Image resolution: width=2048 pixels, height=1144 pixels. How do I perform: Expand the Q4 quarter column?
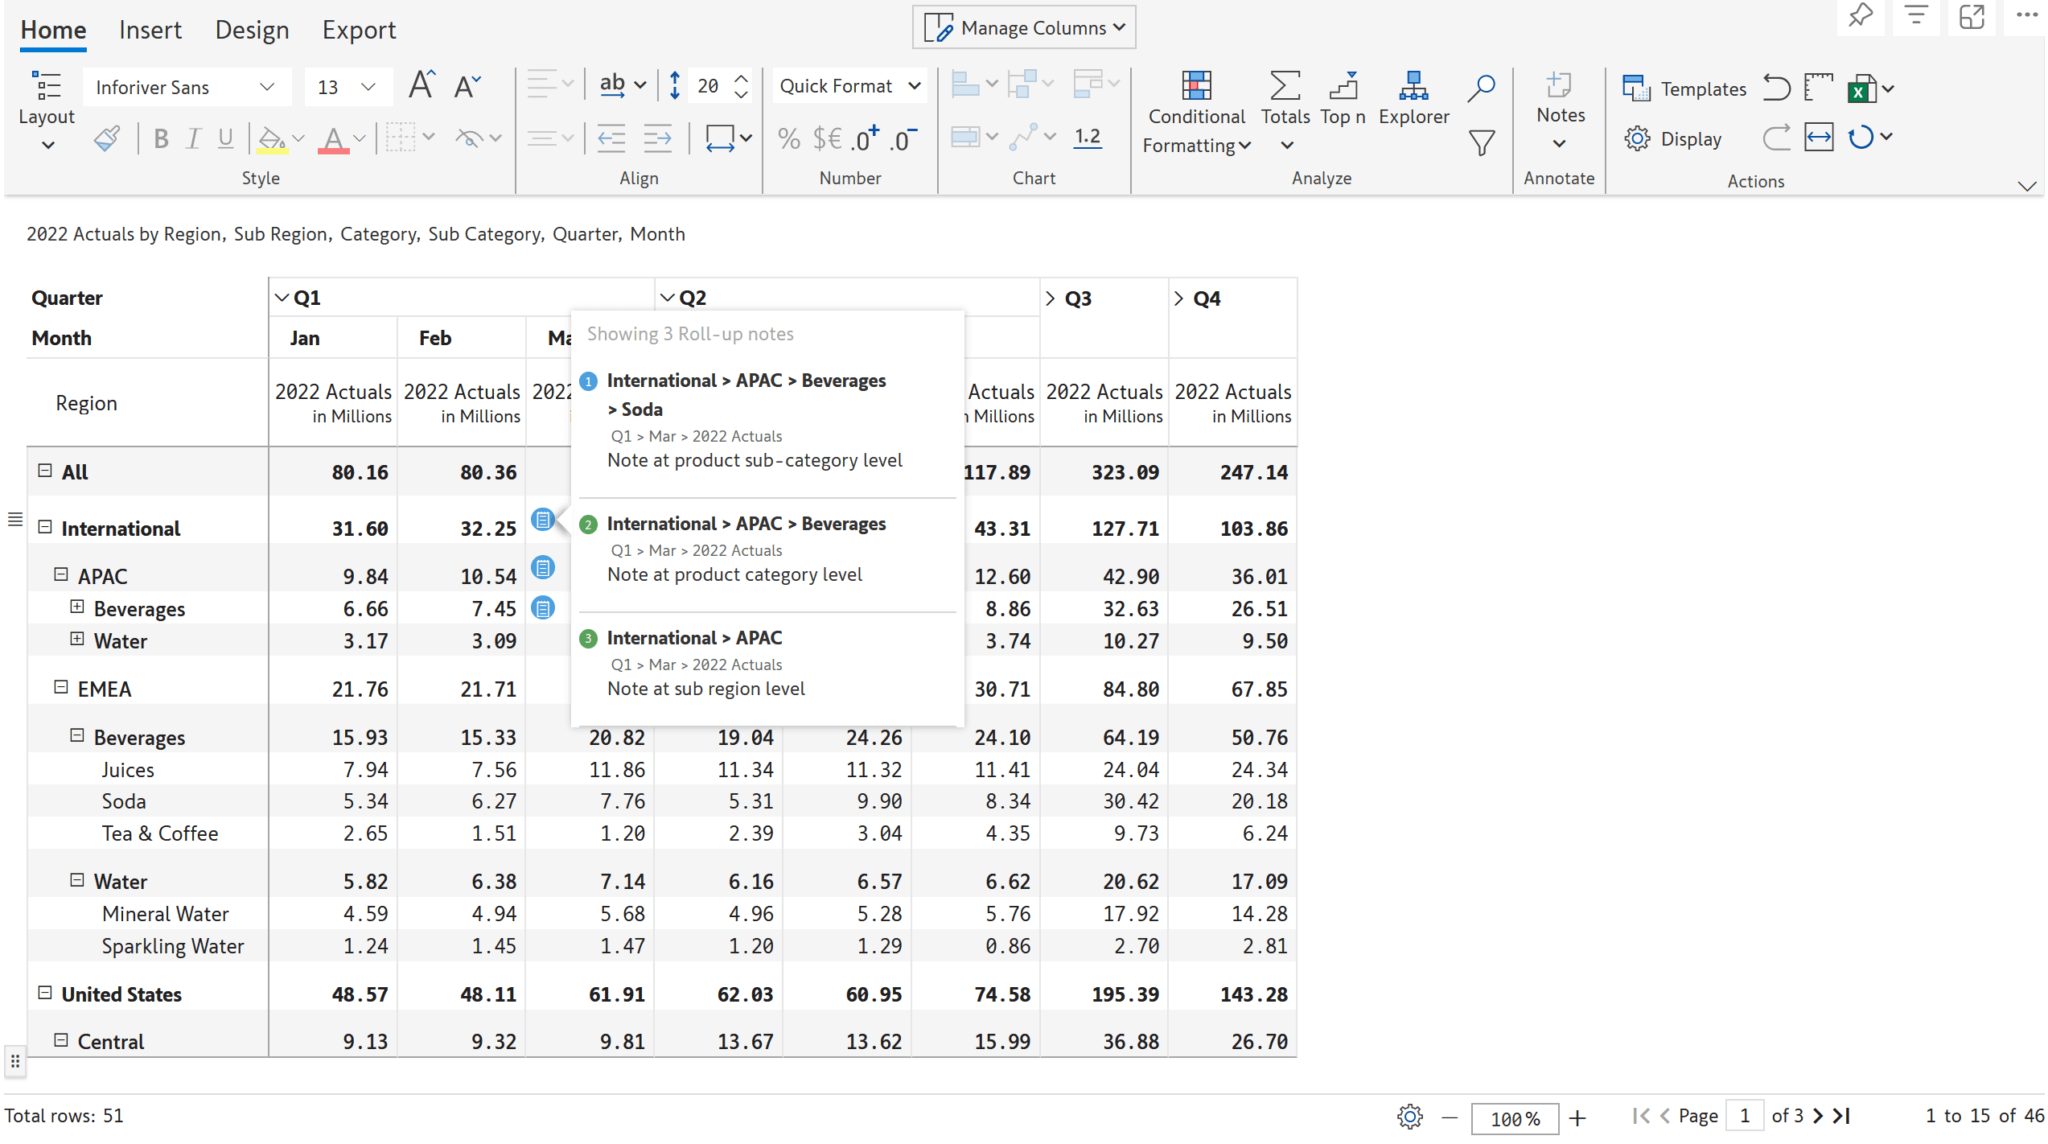pyautogui.click(x=1179, y=298)
